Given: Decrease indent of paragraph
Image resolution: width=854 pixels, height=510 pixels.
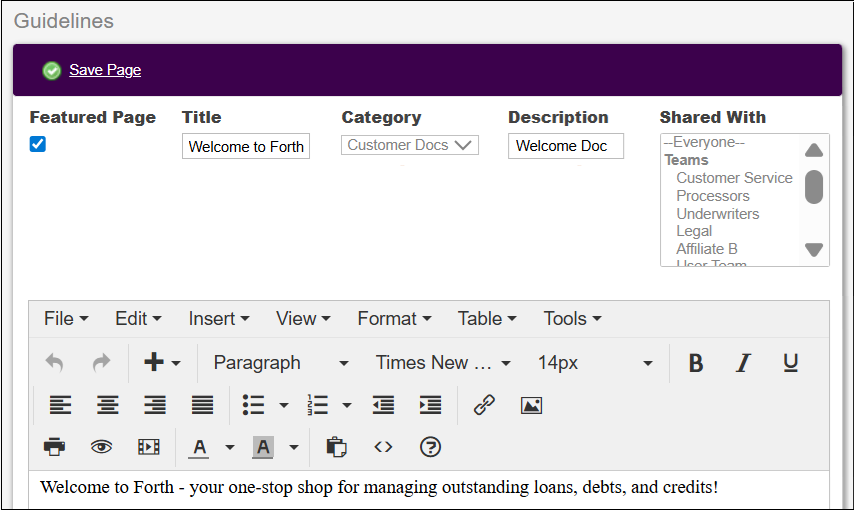Looking at the screenshot, I should tap(383, 405).
